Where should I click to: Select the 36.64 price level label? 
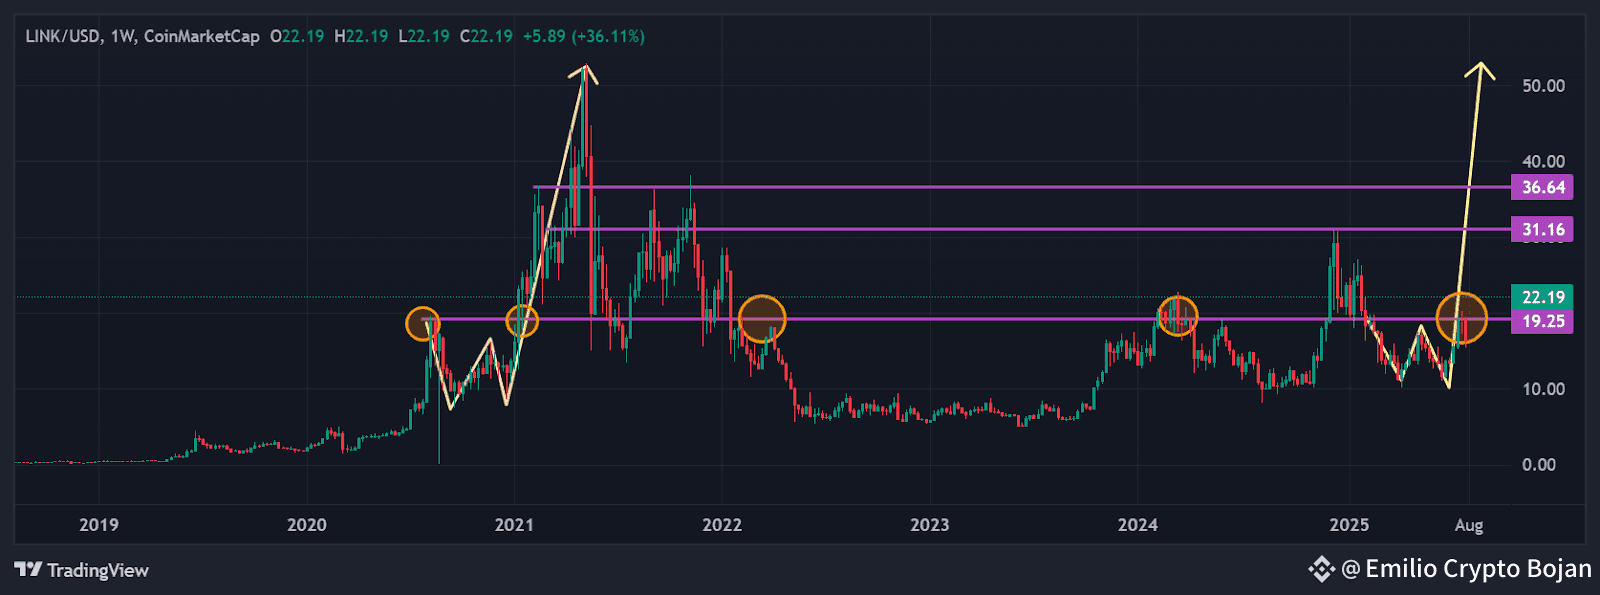[1542, 187]
